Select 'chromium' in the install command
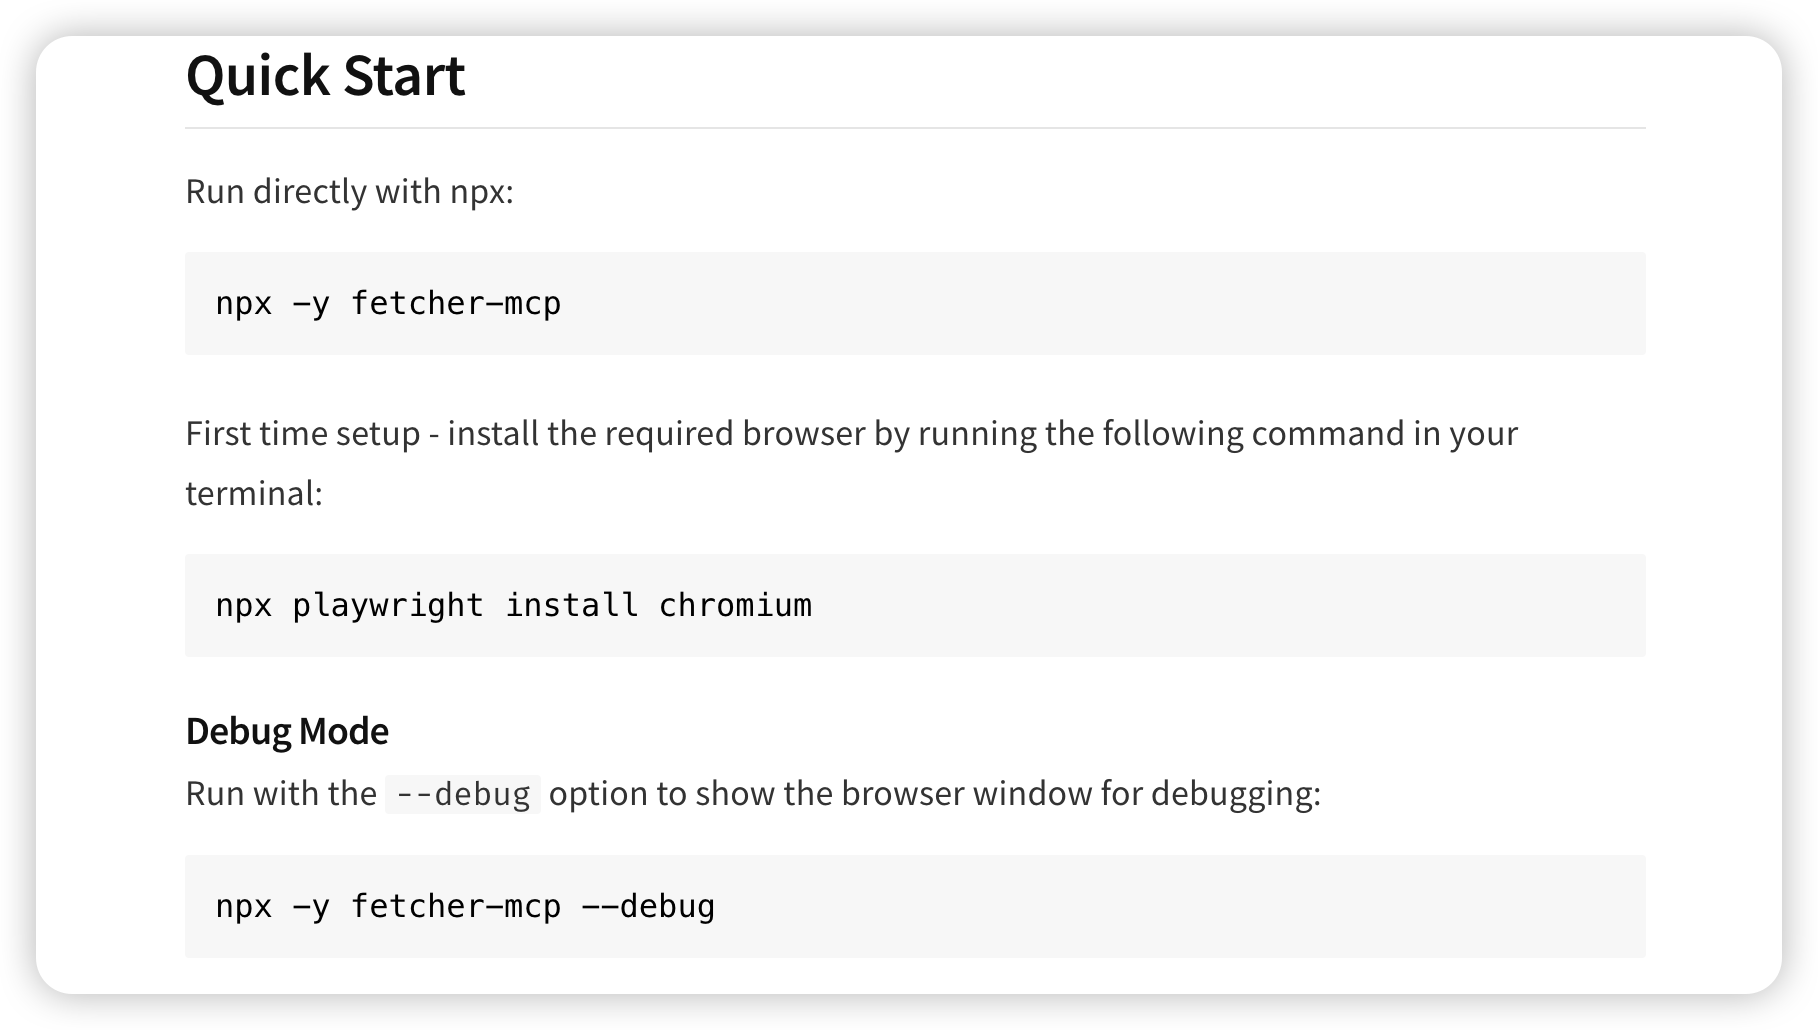The height and width of the screenshot is (1030, 1818). click(x=735, y=605)
